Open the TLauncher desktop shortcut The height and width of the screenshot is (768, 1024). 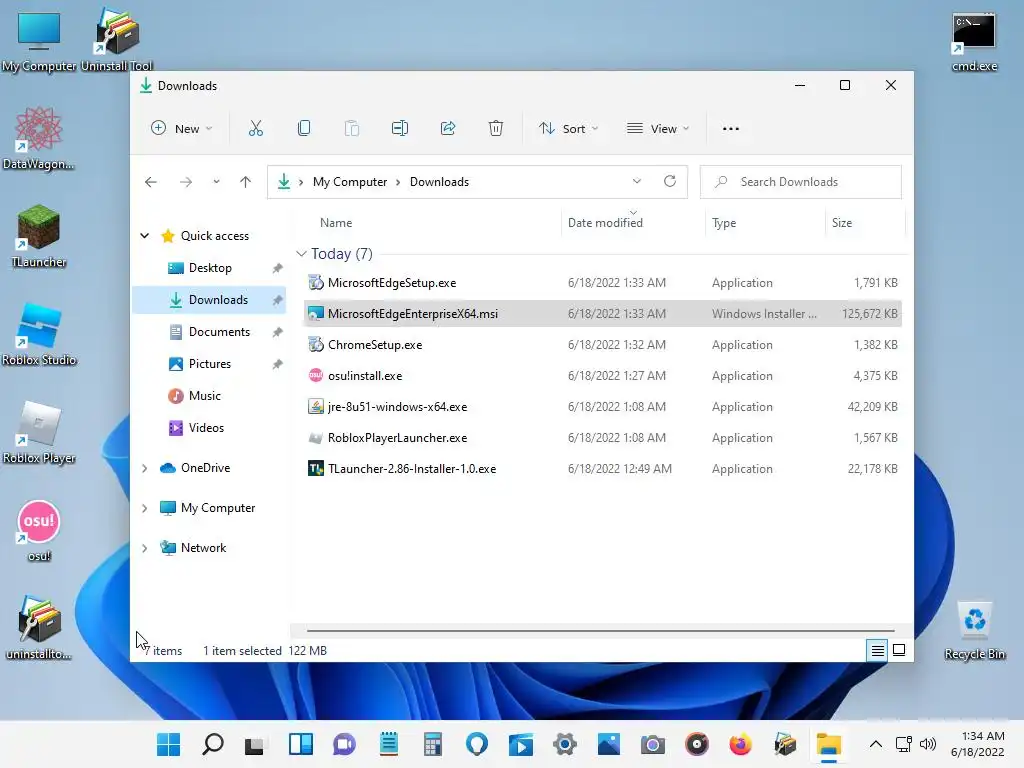(x=39, y=236)
